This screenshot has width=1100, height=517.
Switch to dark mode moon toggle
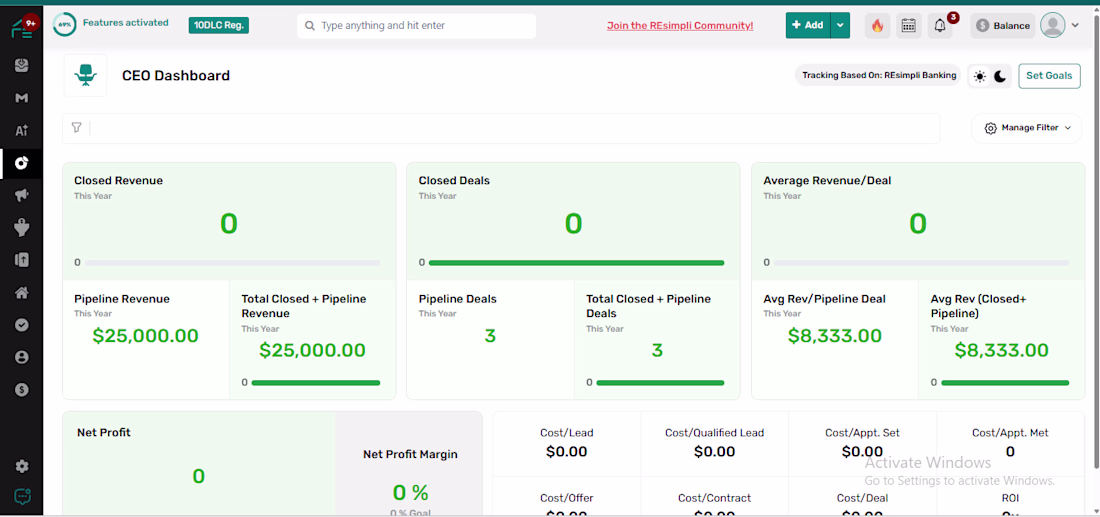(x=1000, y=76)
